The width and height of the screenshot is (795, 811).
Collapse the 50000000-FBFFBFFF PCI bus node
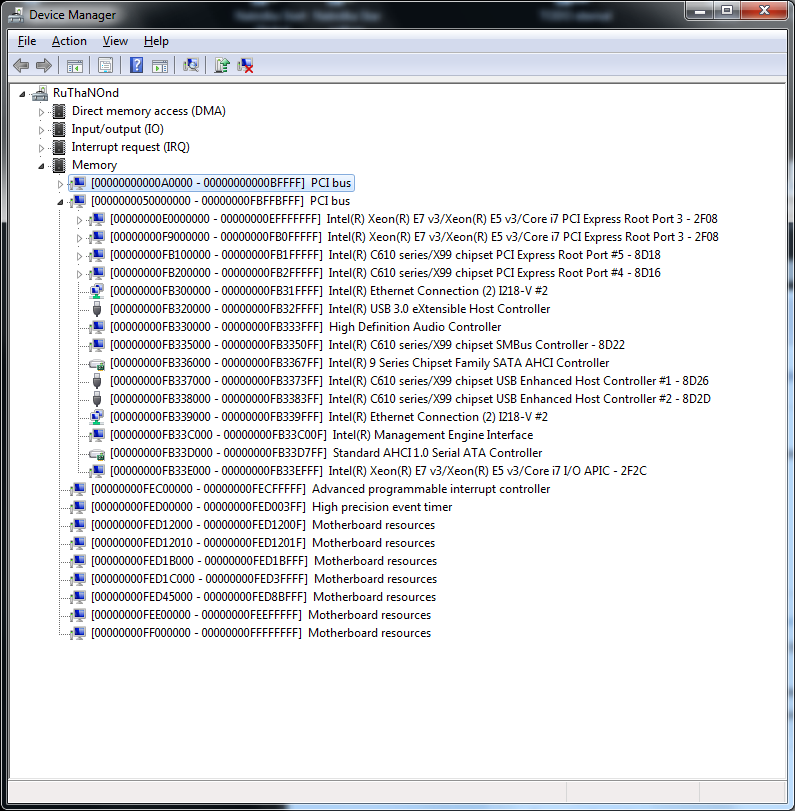pos(60,202)
